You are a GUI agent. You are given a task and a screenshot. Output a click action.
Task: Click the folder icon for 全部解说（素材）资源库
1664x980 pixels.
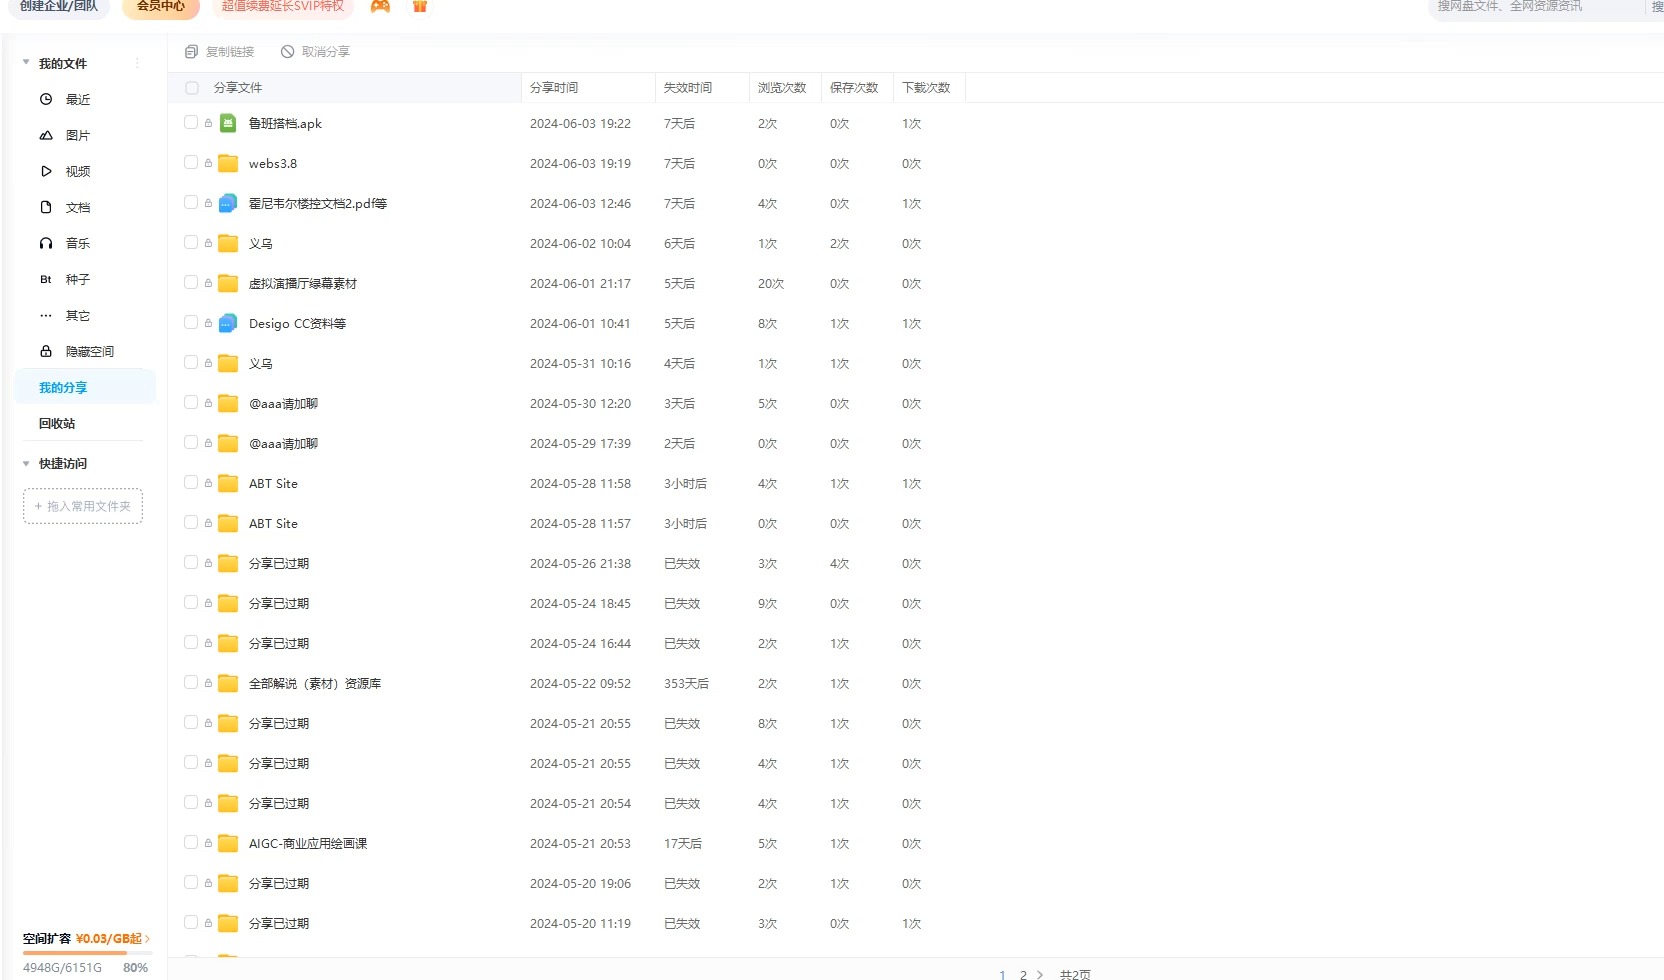[228, 683]
